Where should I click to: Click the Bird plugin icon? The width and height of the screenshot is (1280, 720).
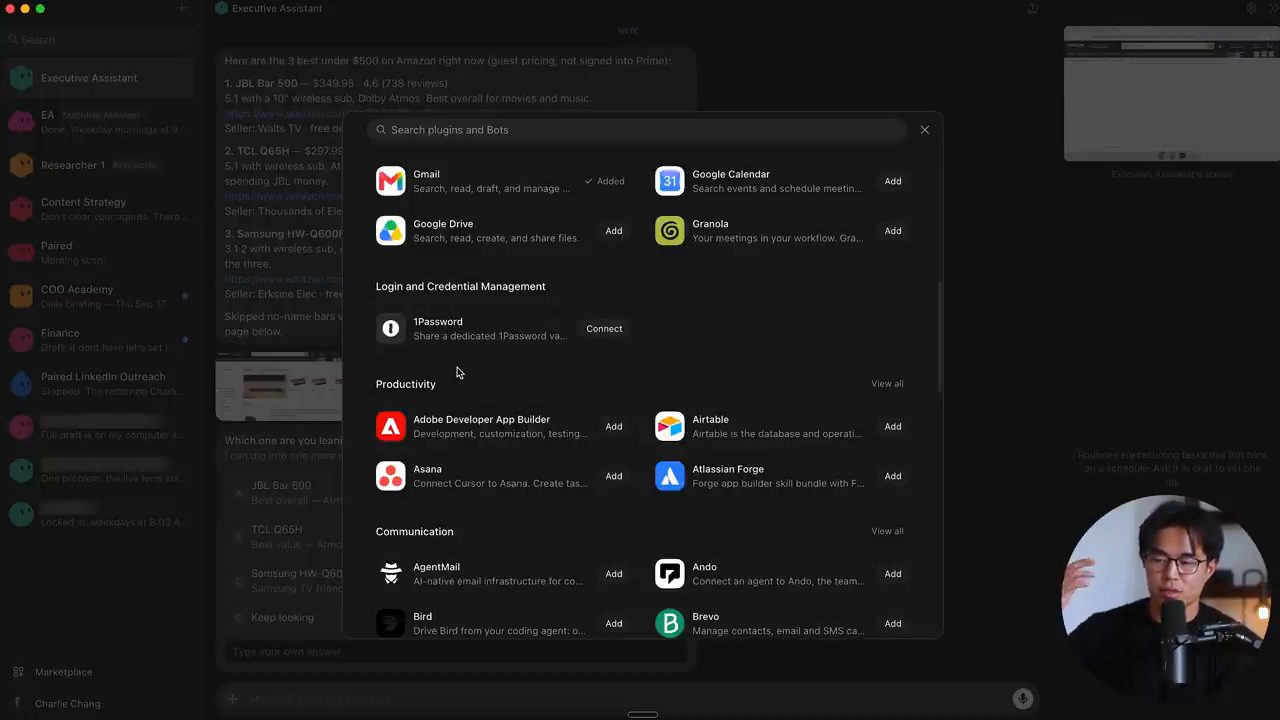pyautogui.click(x=390, y=623)
